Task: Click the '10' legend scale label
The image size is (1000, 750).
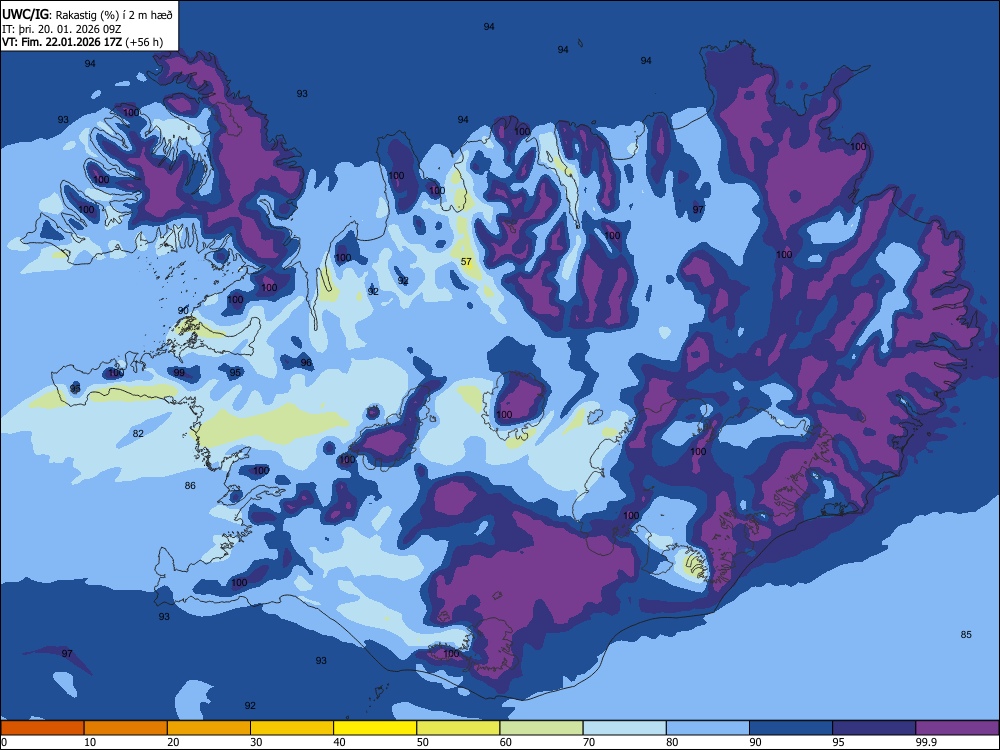Action: coord(90,742)
